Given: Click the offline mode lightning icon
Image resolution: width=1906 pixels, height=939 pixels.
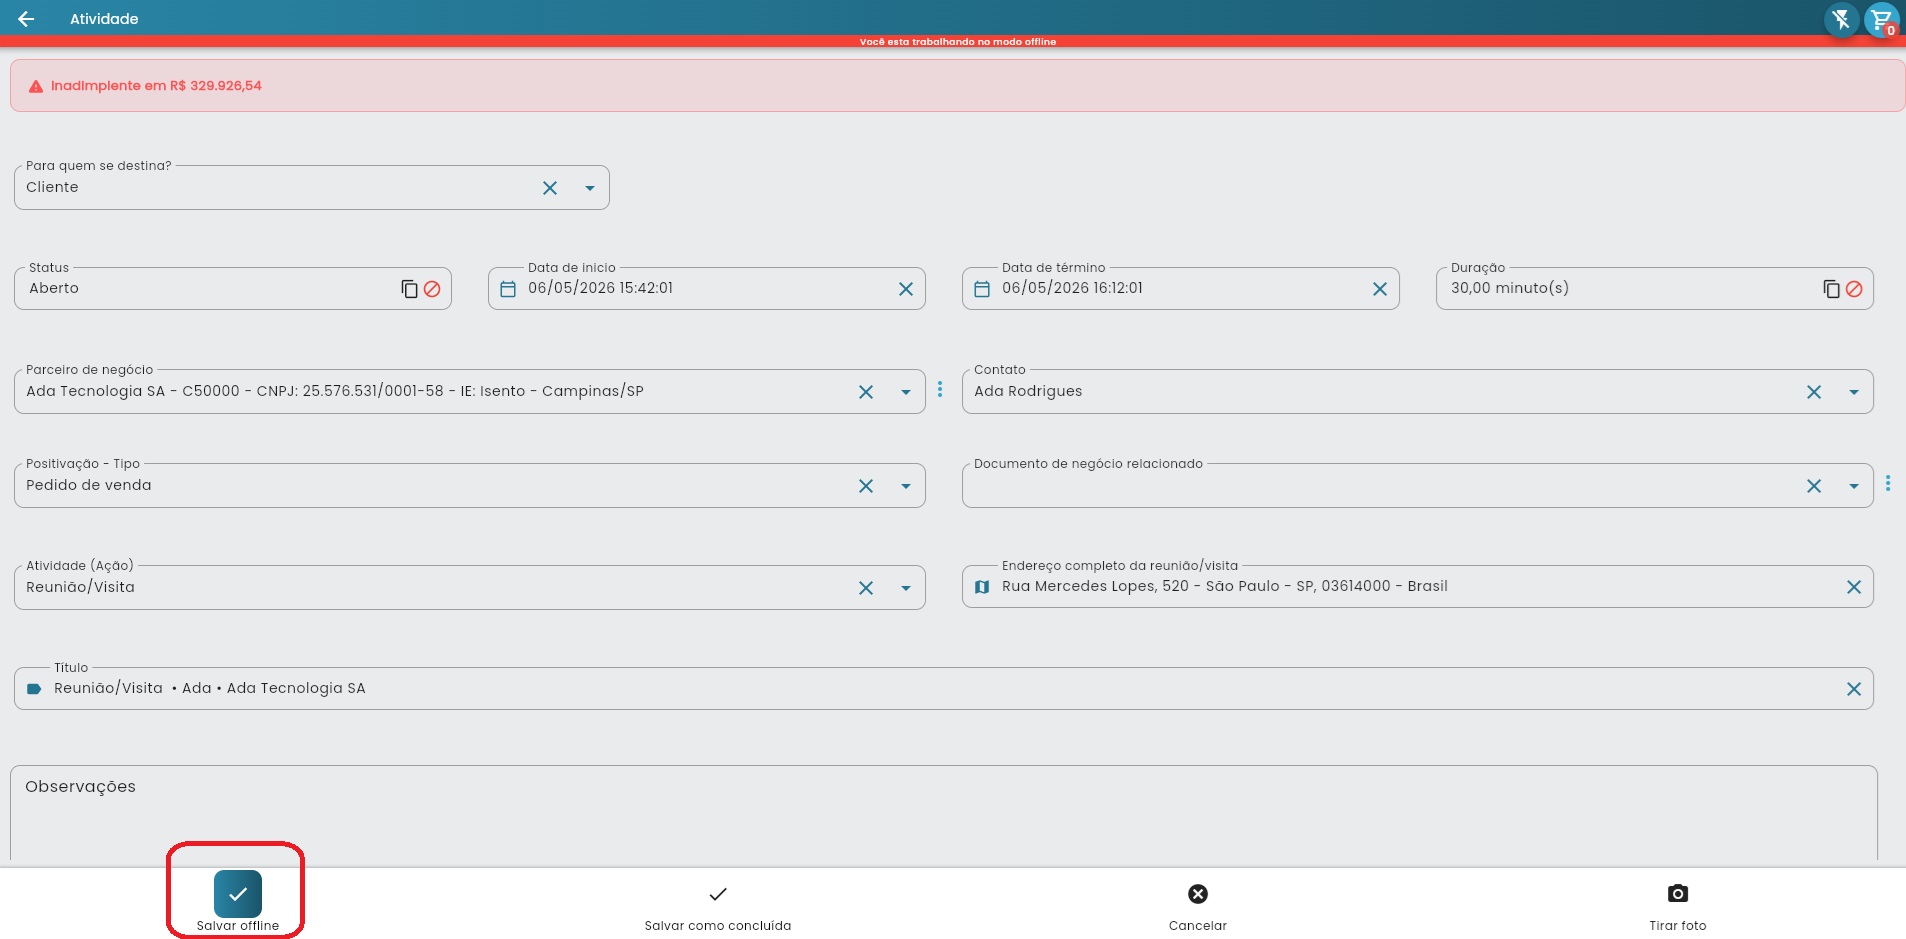Looking at the screenshot, I should (1841, 20).
